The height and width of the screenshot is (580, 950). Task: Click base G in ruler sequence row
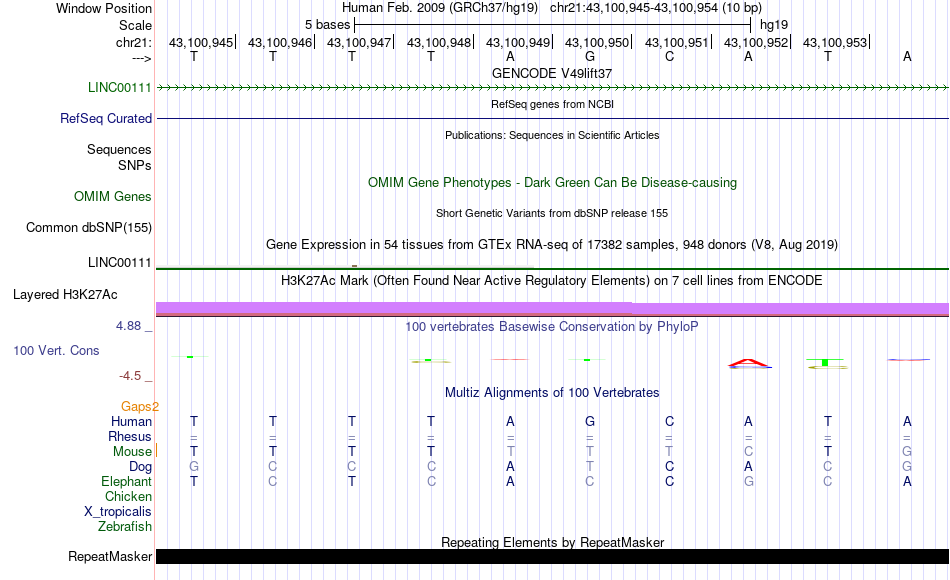[x=590, y=56]
